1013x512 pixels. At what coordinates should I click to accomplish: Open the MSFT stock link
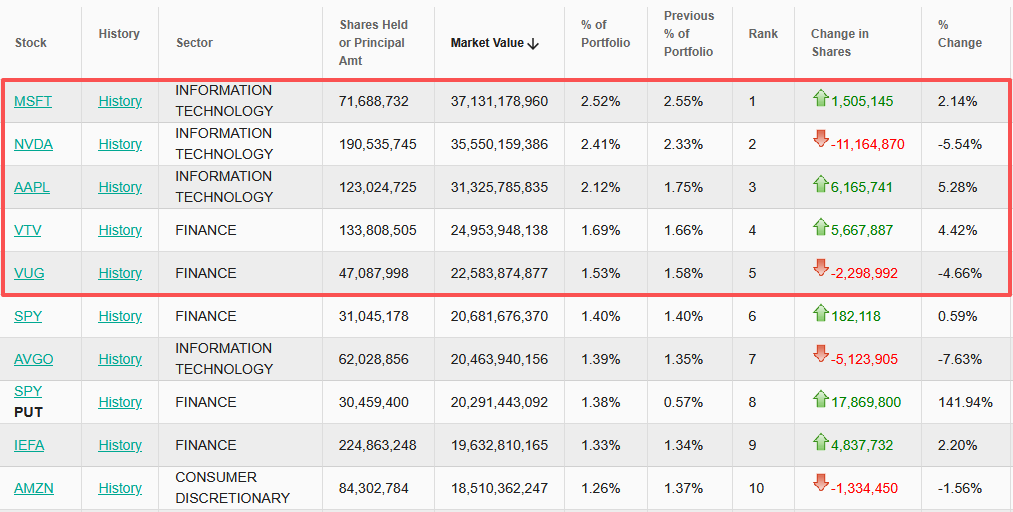coord(33,101)
